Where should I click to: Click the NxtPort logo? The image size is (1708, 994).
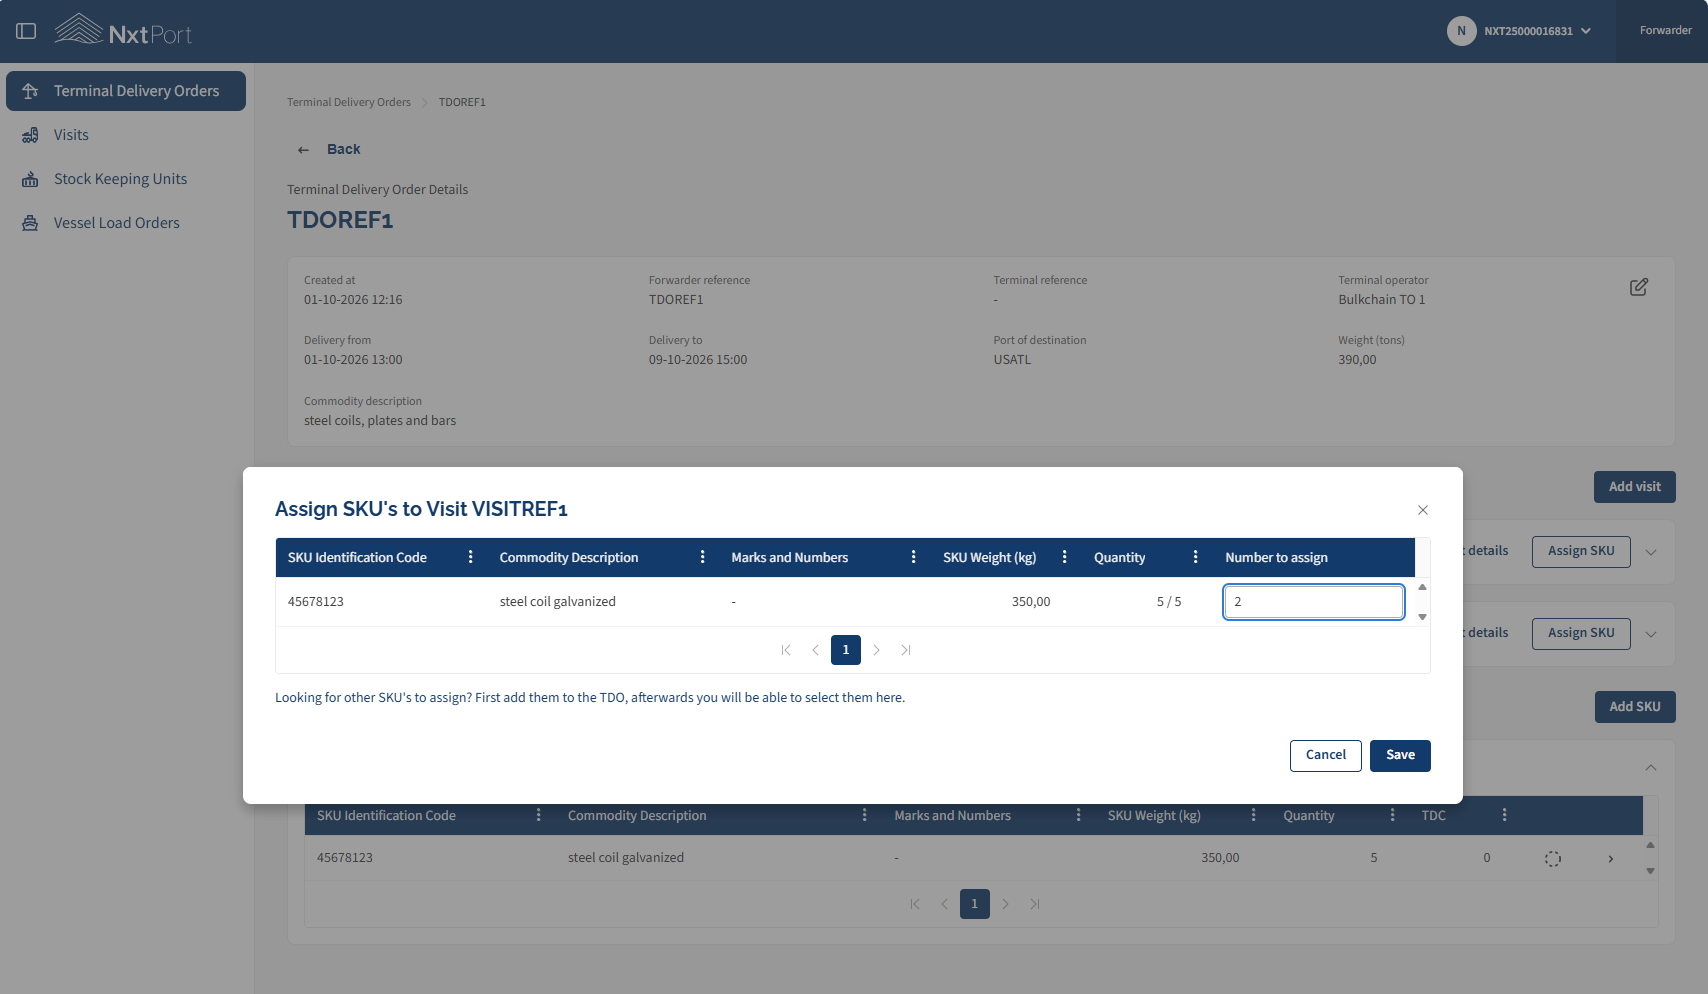[x=123, y=30]
